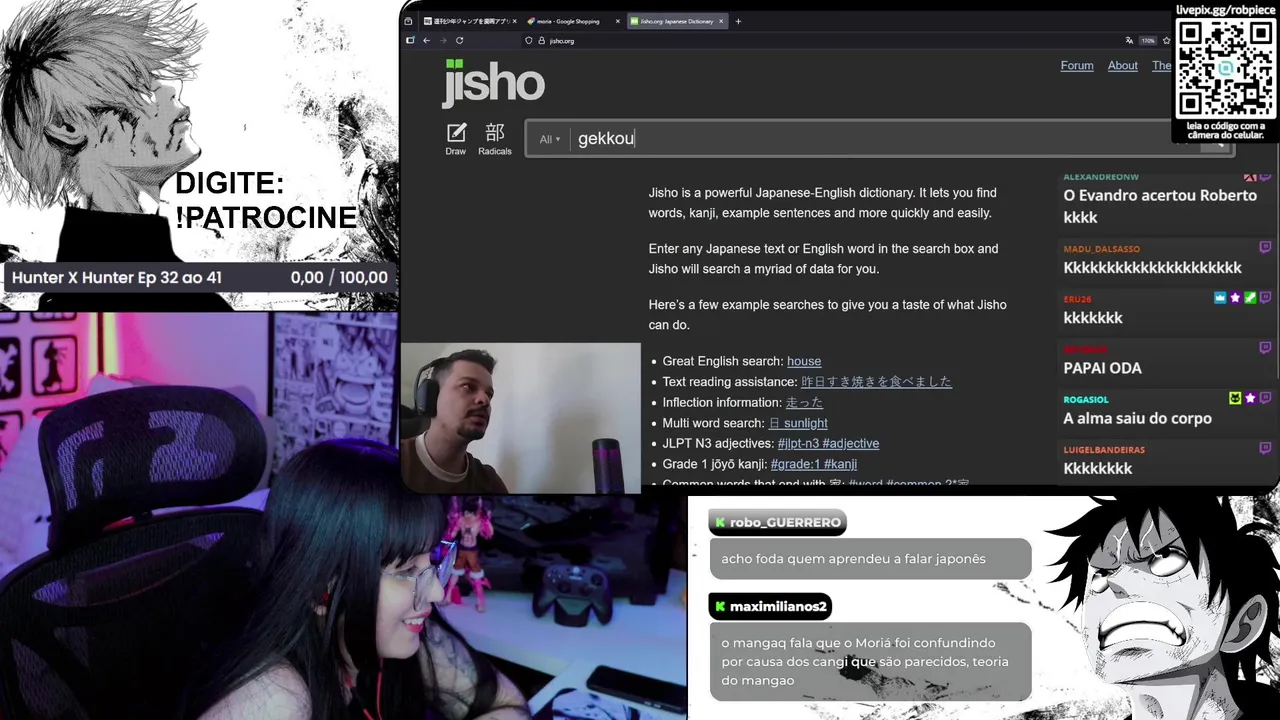The width and height of the screenshot is (1280, 720).
Task: Click the translate page icon
Action: click(1129, 41)
